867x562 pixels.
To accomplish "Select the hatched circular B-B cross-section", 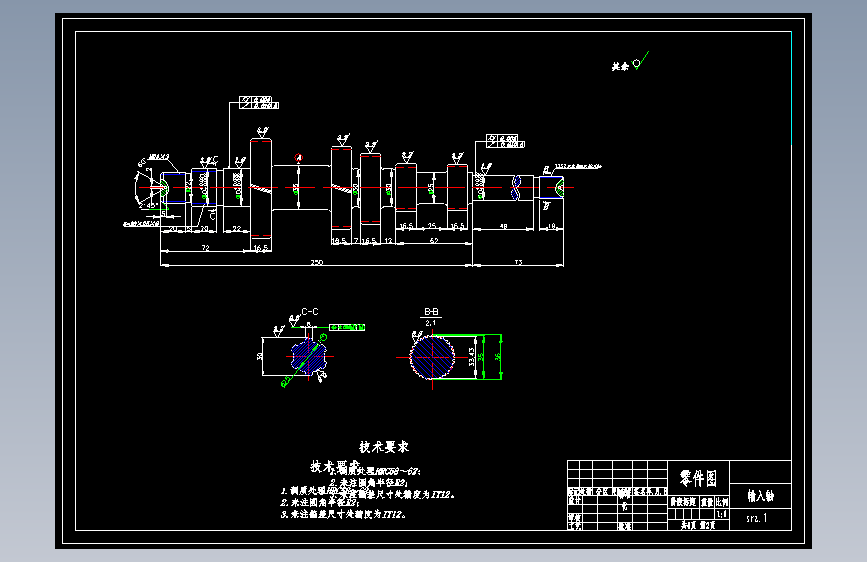I will click(x=432, y=357).
